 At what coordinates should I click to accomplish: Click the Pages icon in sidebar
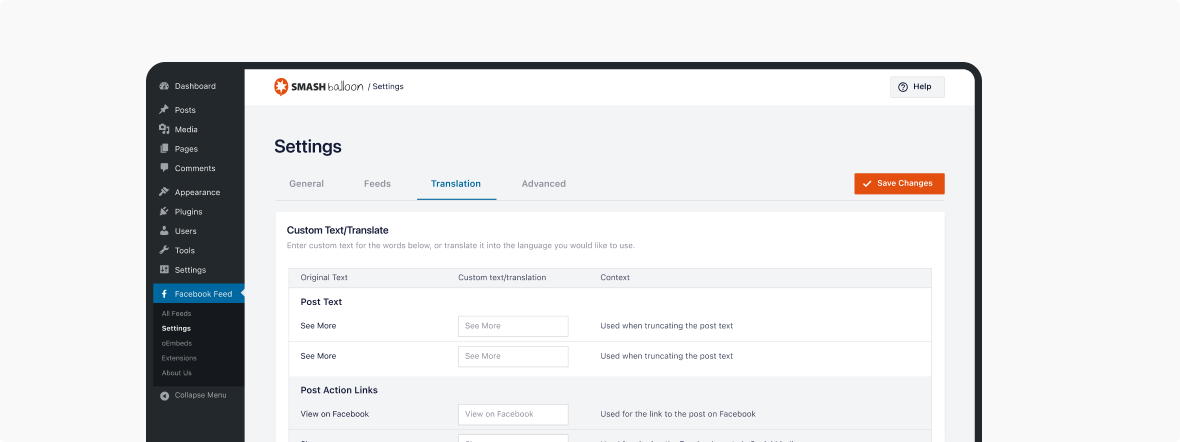click(x=164, y=149)
